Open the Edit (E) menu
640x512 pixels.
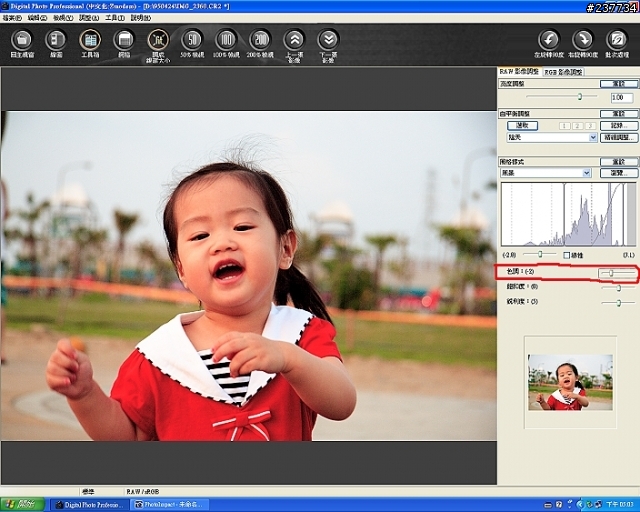point(37,18)
